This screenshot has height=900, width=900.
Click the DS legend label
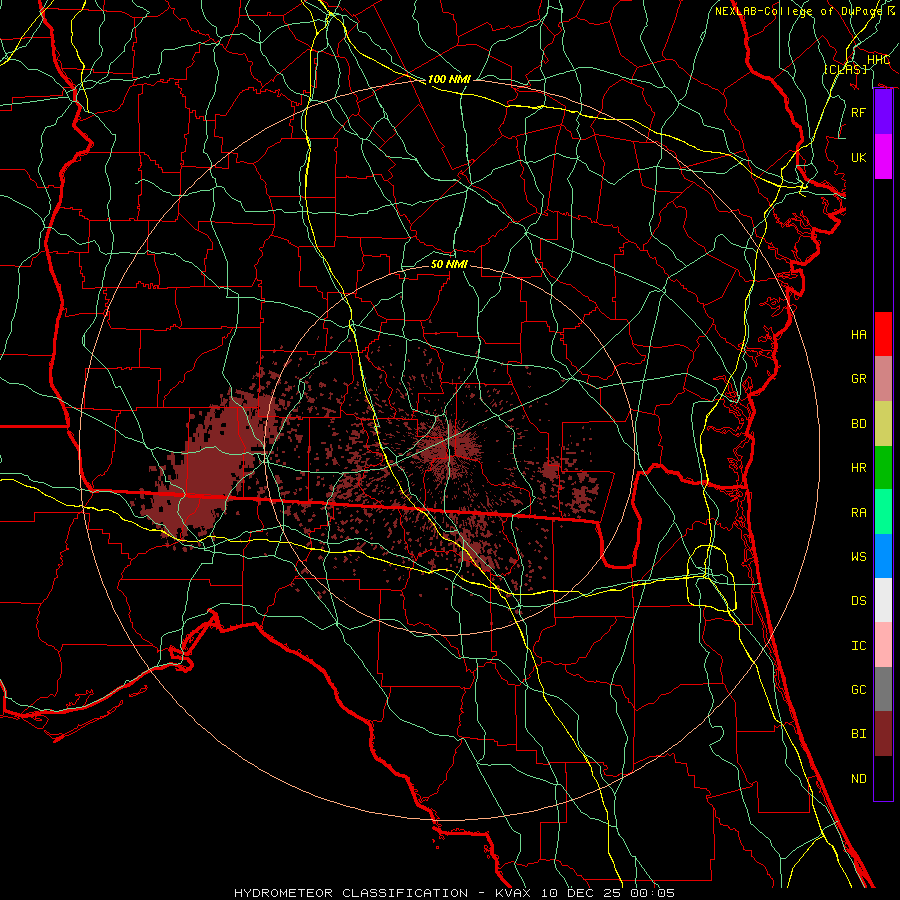(x=859, y=601)
